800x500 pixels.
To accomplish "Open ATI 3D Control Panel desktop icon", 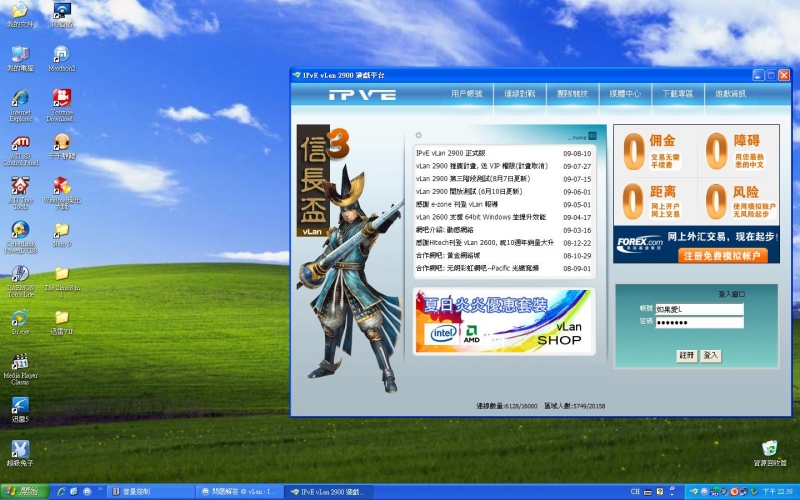I will (x=20, y=150).
